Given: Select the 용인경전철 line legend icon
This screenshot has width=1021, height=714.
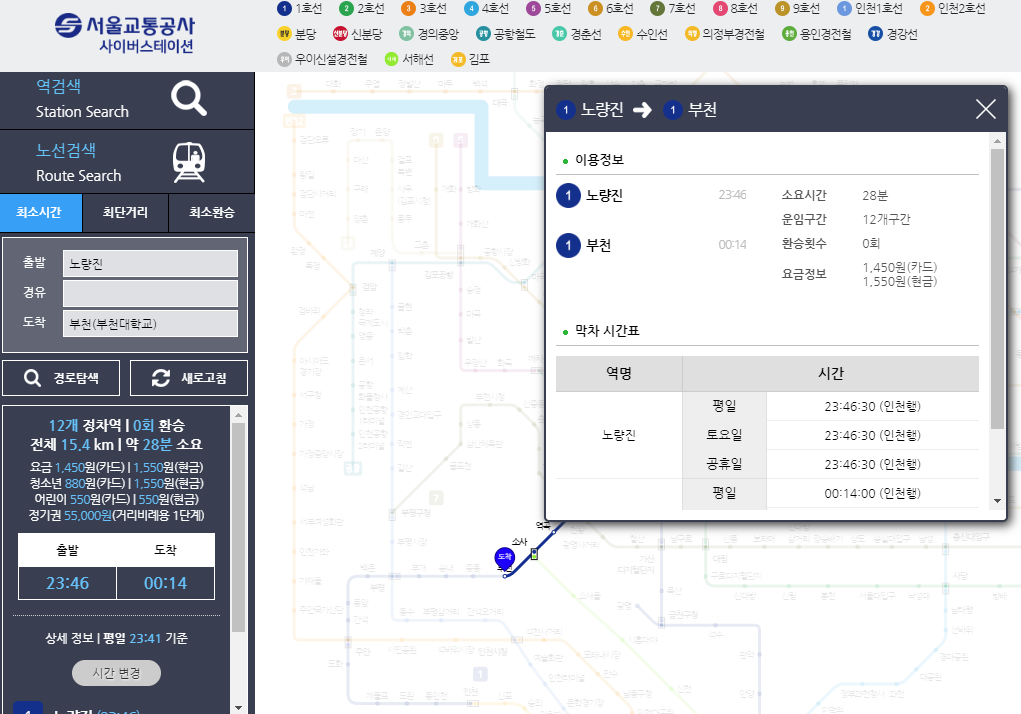Looking at the screenshot, I should coord(789,34).
